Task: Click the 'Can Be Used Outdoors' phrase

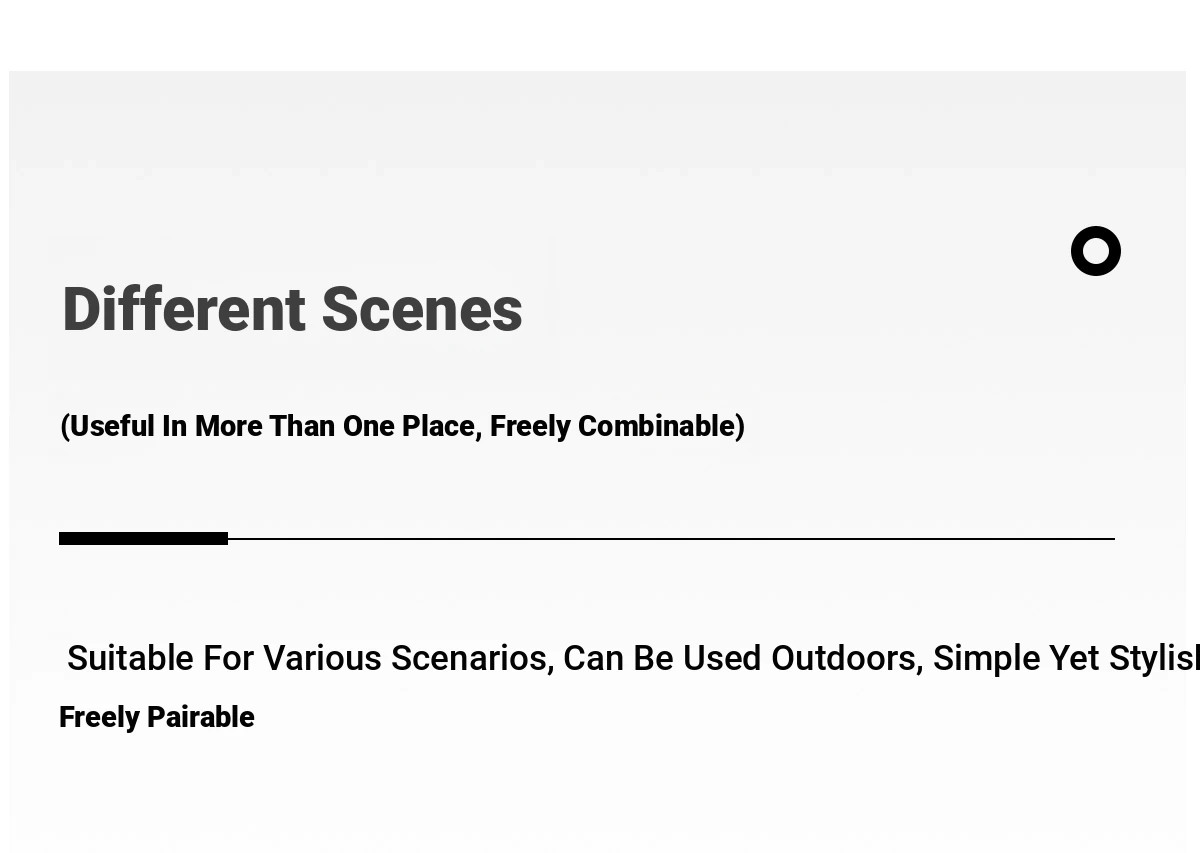Action: coord(743,658)
